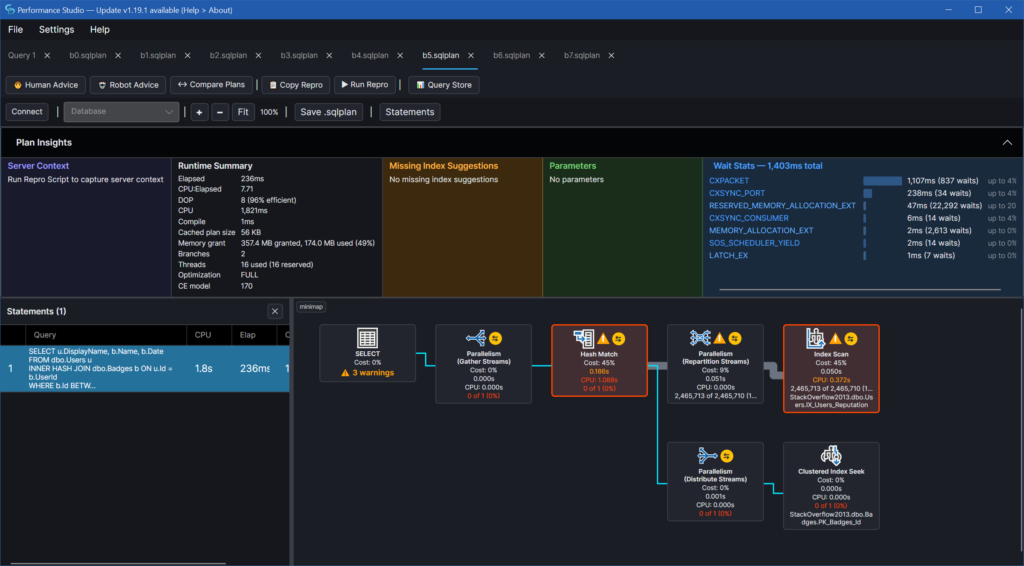Select the Distribute Streams operator icon
The width and height of the screenshot is (1024, 566).
point(707,455)
